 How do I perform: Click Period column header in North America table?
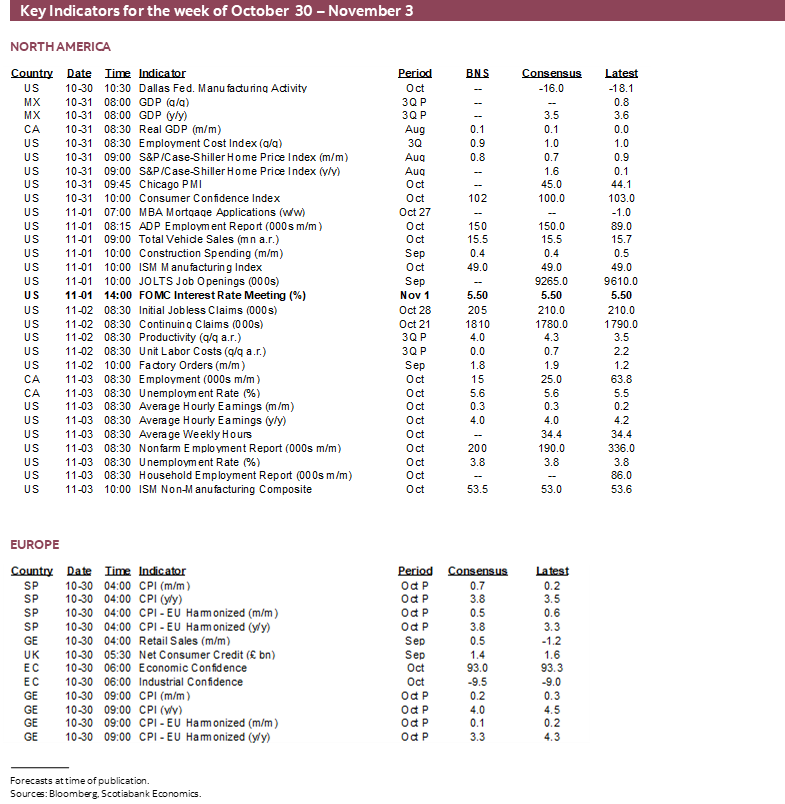tap(415, 73)
